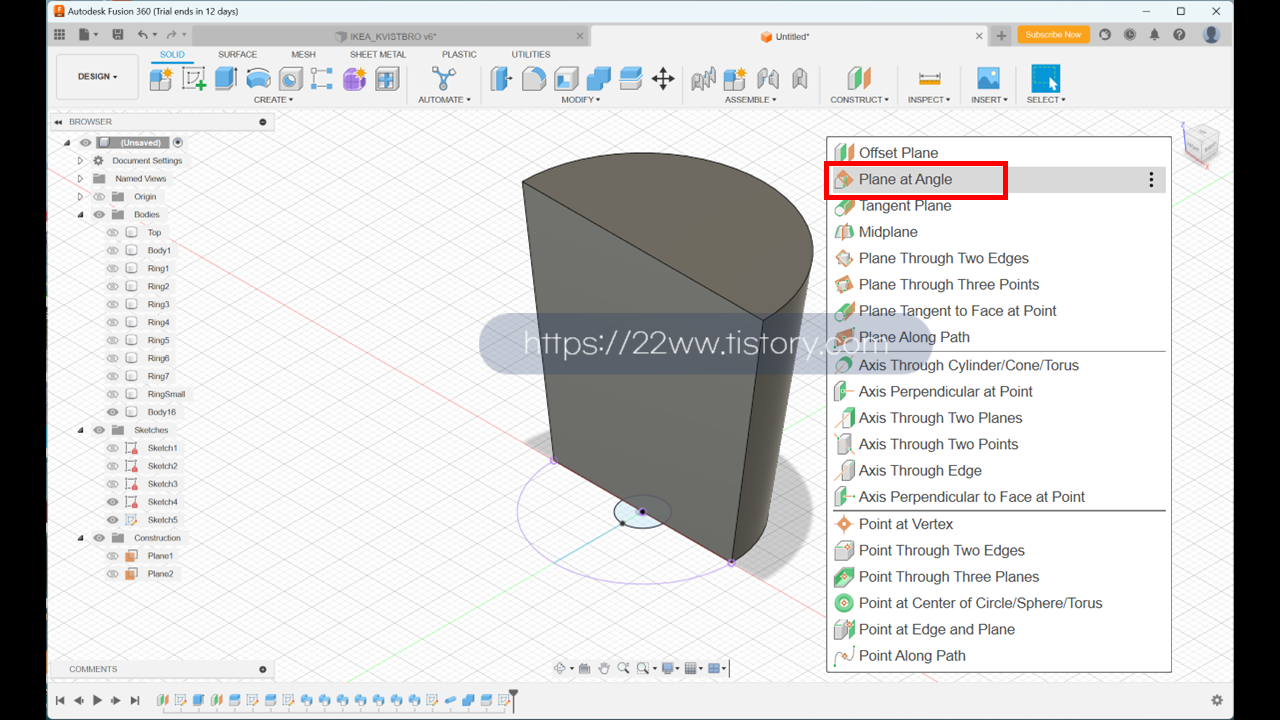Click the notifications bell icon

[x=1154, y=35]
